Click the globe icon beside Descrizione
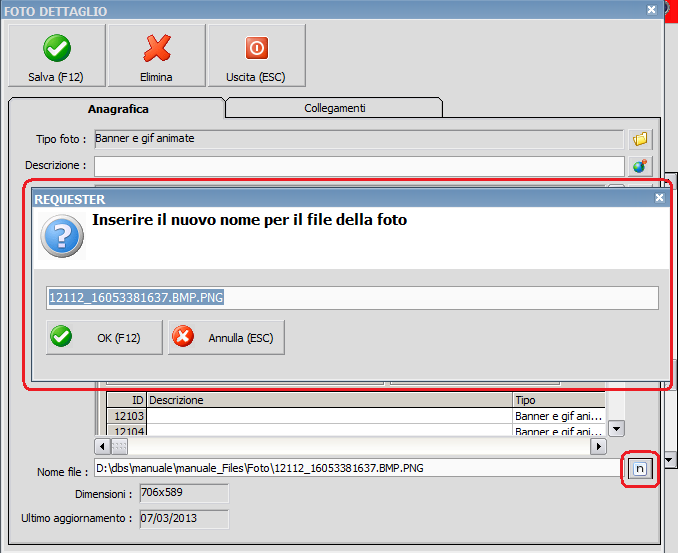Screen dimensions: 678x553 pos(640,166)
